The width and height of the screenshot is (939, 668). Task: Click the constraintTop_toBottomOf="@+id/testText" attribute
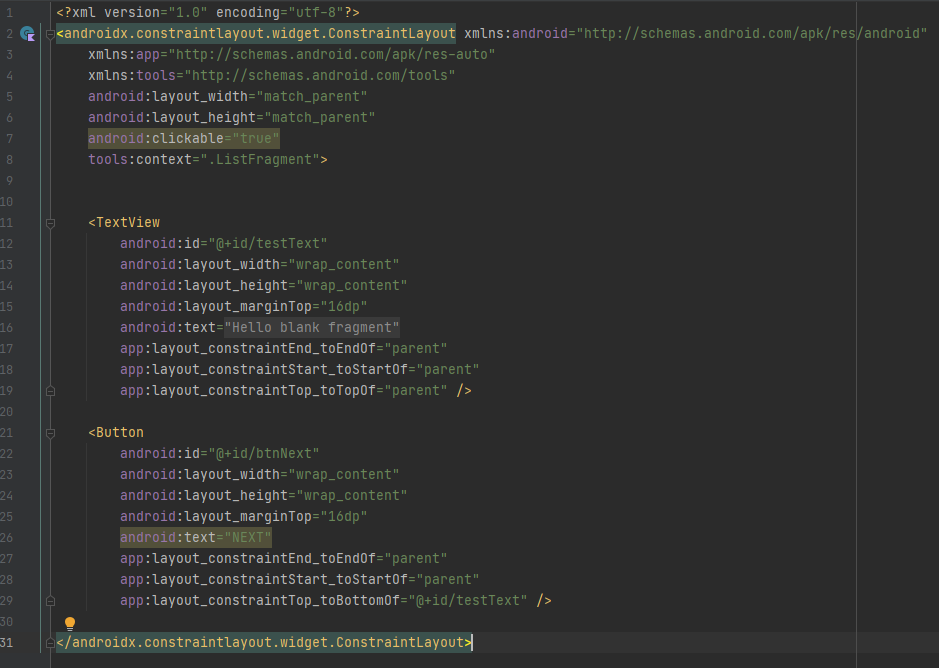323,600
